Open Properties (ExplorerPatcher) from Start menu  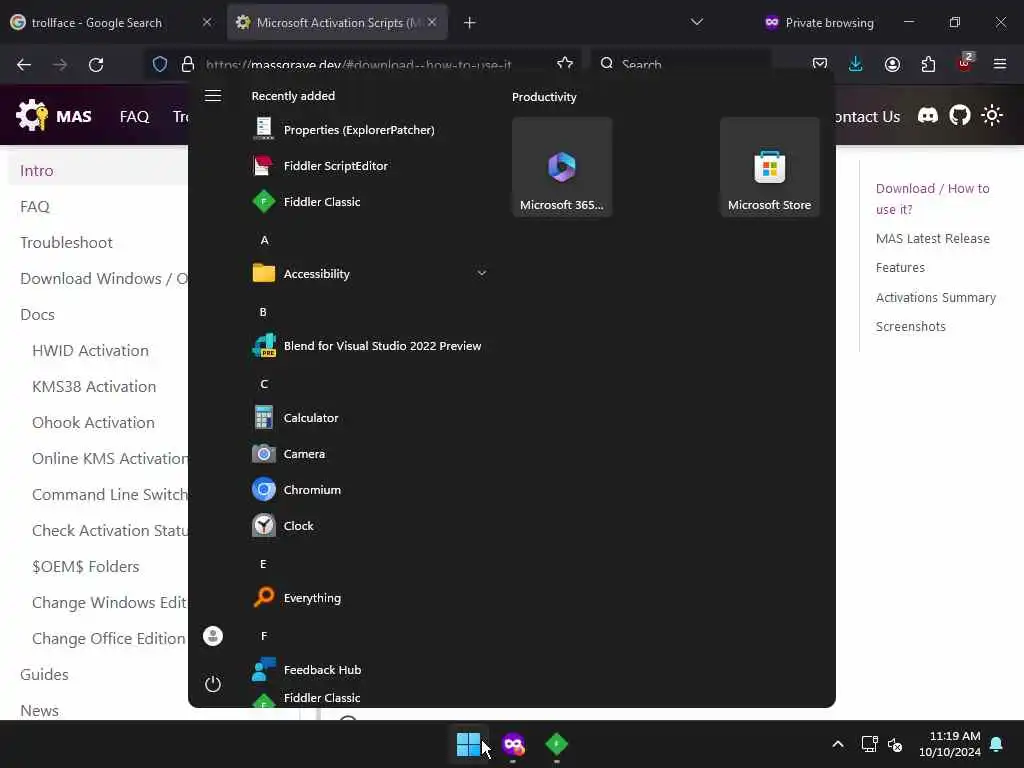tap(369, 129)
